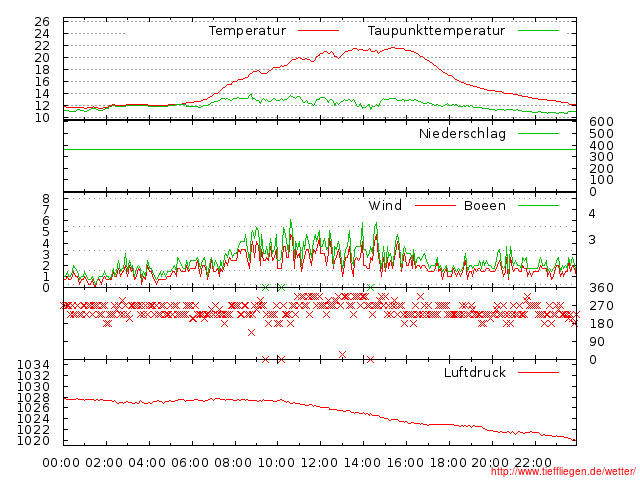Click the 600 precipitation axis value
This screenshot has width=640, height=480.
(x=601, y=122)
